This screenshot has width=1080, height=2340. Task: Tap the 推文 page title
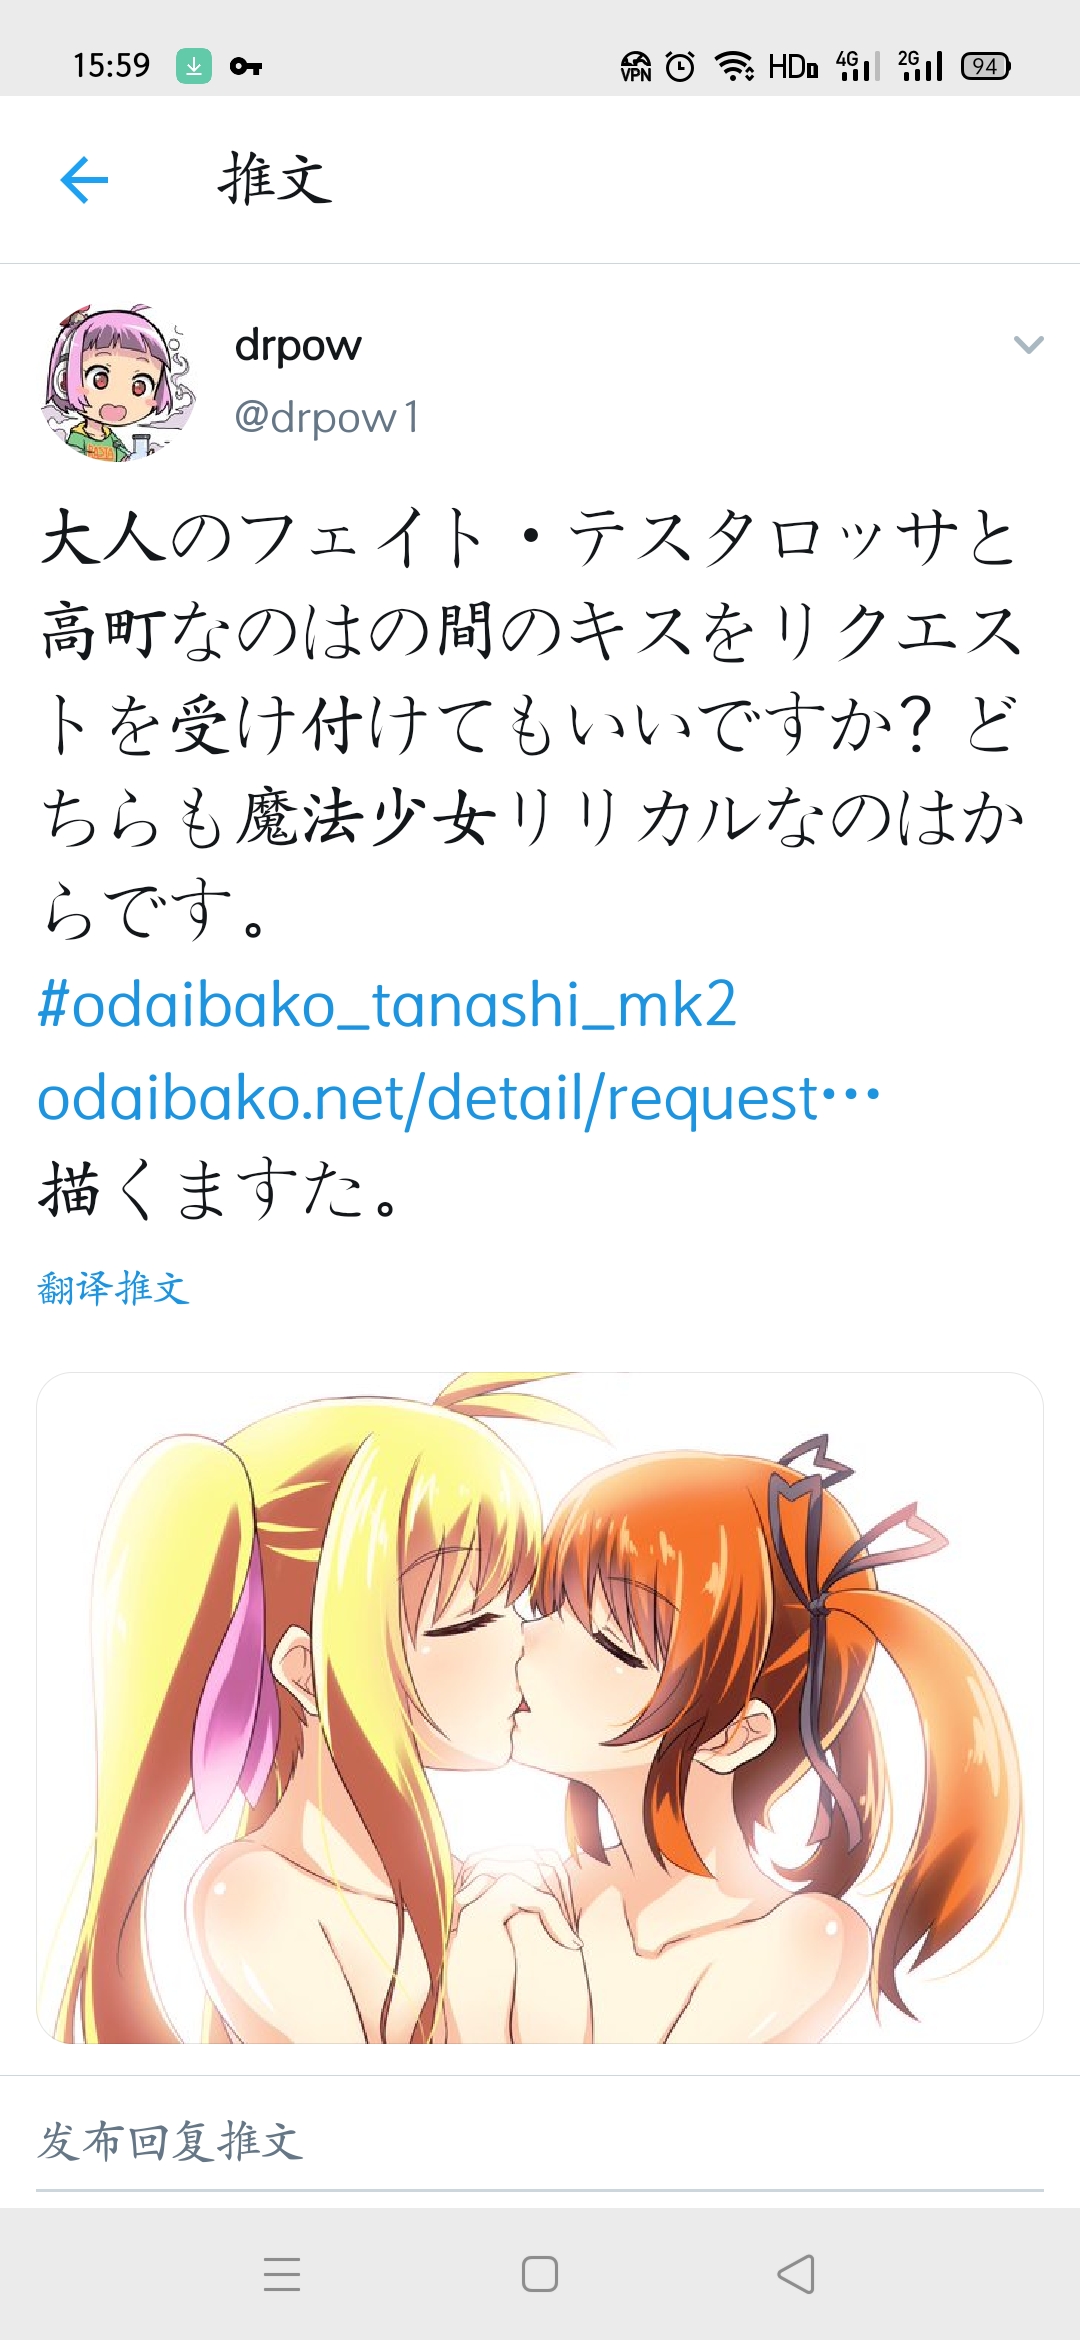(275, 180)
